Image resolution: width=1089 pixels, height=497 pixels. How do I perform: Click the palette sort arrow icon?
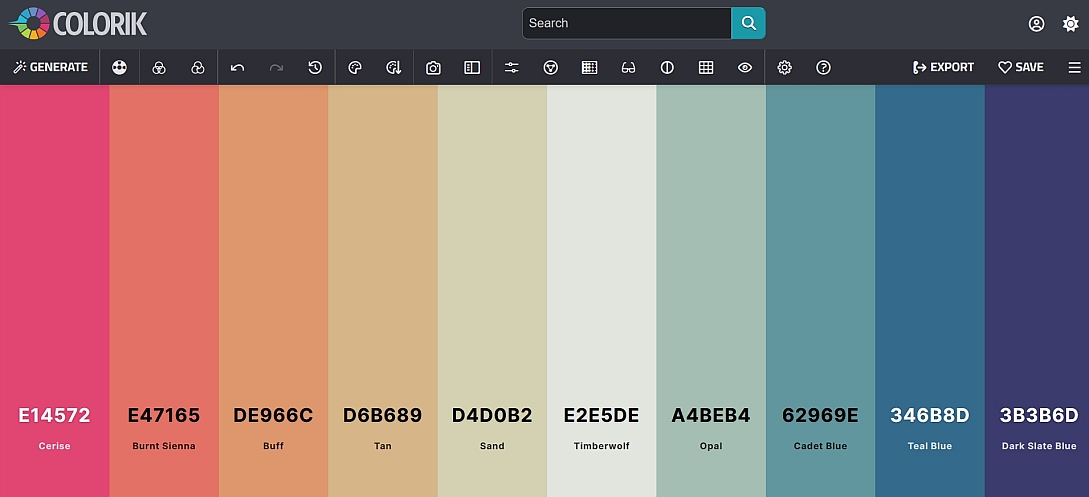click(x=394, y=67)
